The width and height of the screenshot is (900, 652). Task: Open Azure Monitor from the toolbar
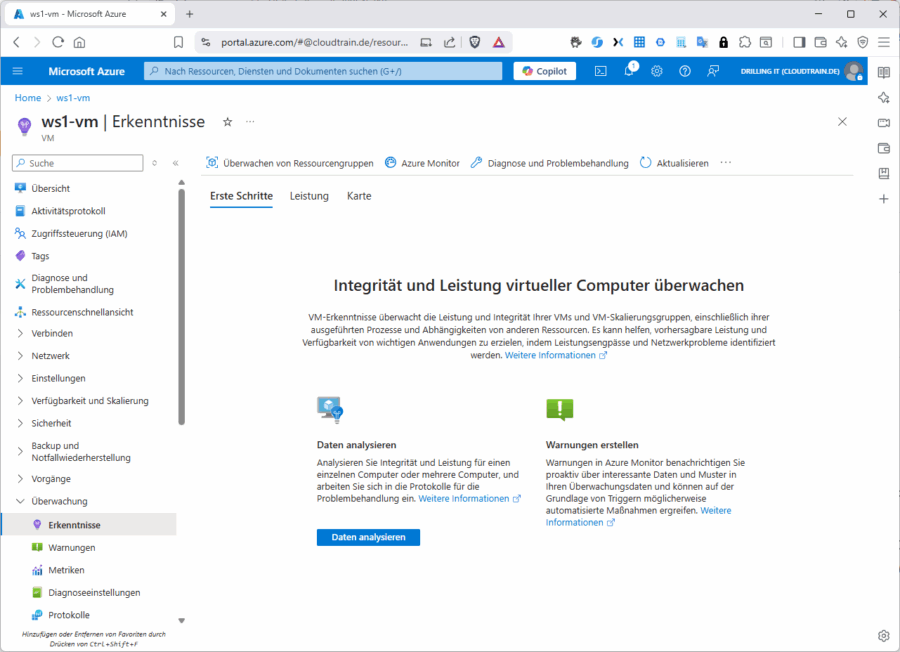422,163
